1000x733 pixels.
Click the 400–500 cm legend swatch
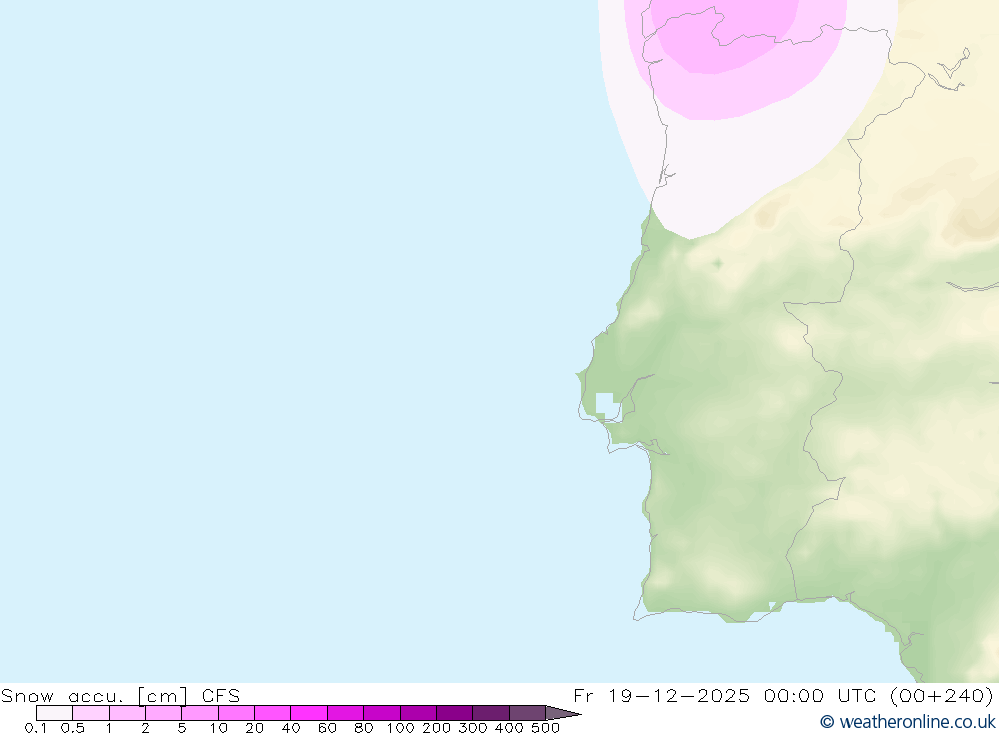[527, 713]
